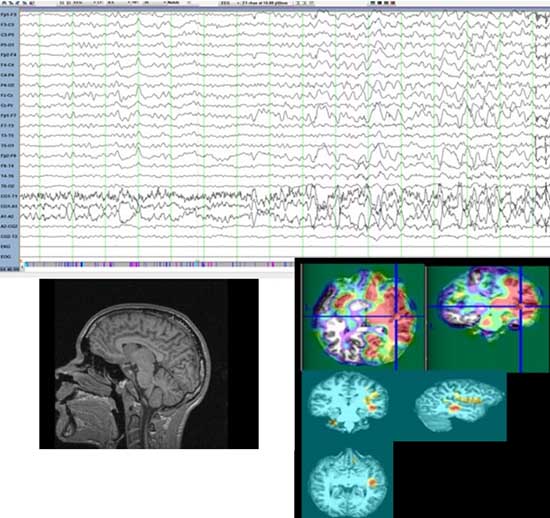Viewport: 550px width, 518px height.
Task: Select the Fp1-F3 channel label
Action: 9,15
